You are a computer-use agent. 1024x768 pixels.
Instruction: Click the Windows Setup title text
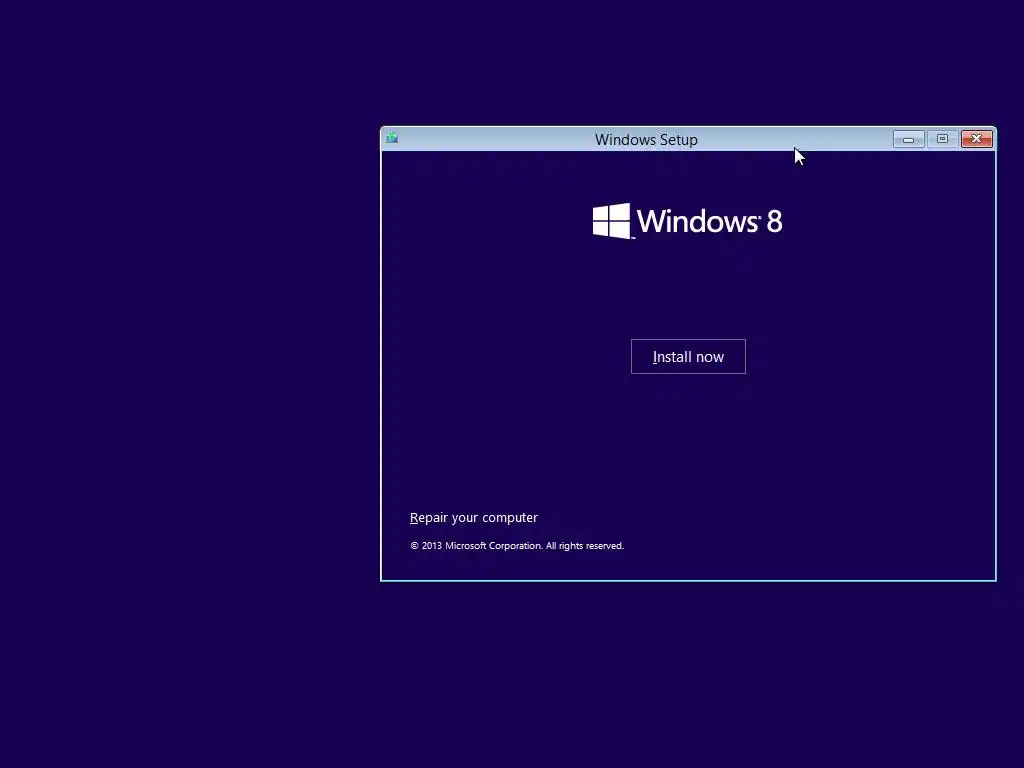(646, 139)
